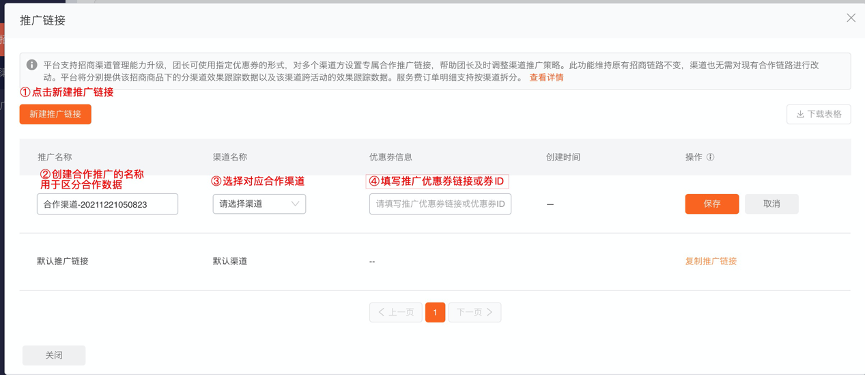The height and width of the screenshot is (375, 866).
Task: Click the 关闭 button at bottom
Action: point(54,355)
